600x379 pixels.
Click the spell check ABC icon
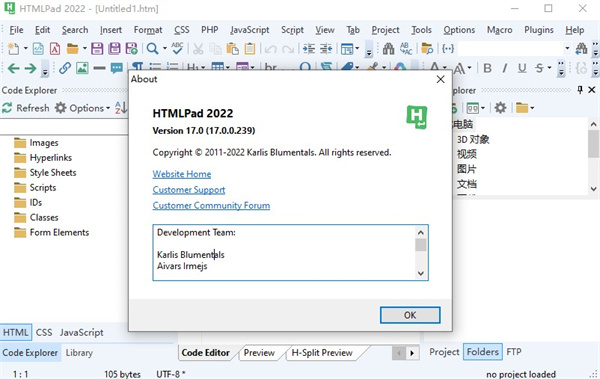(177, 48)
